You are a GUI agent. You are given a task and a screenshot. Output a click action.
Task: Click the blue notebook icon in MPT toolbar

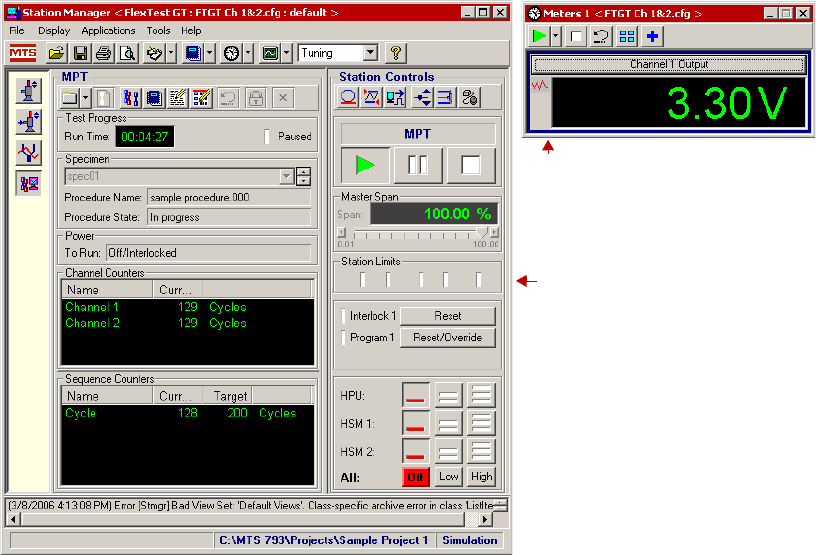click(x=155, y=98)
